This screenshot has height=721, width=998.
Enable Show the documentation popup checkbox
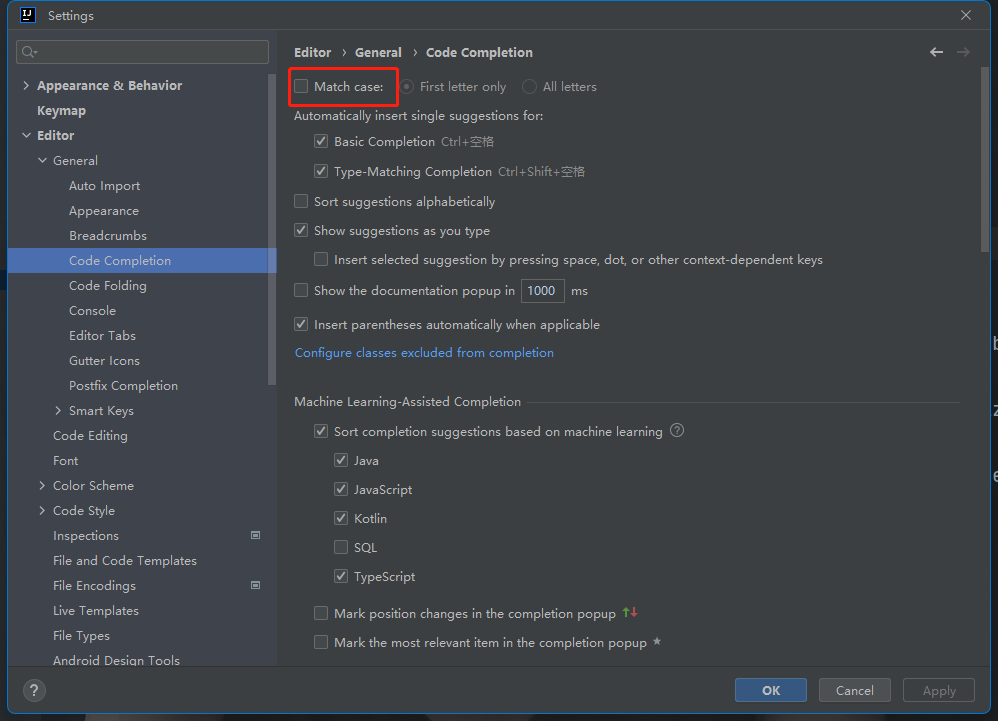click(301, 290)
